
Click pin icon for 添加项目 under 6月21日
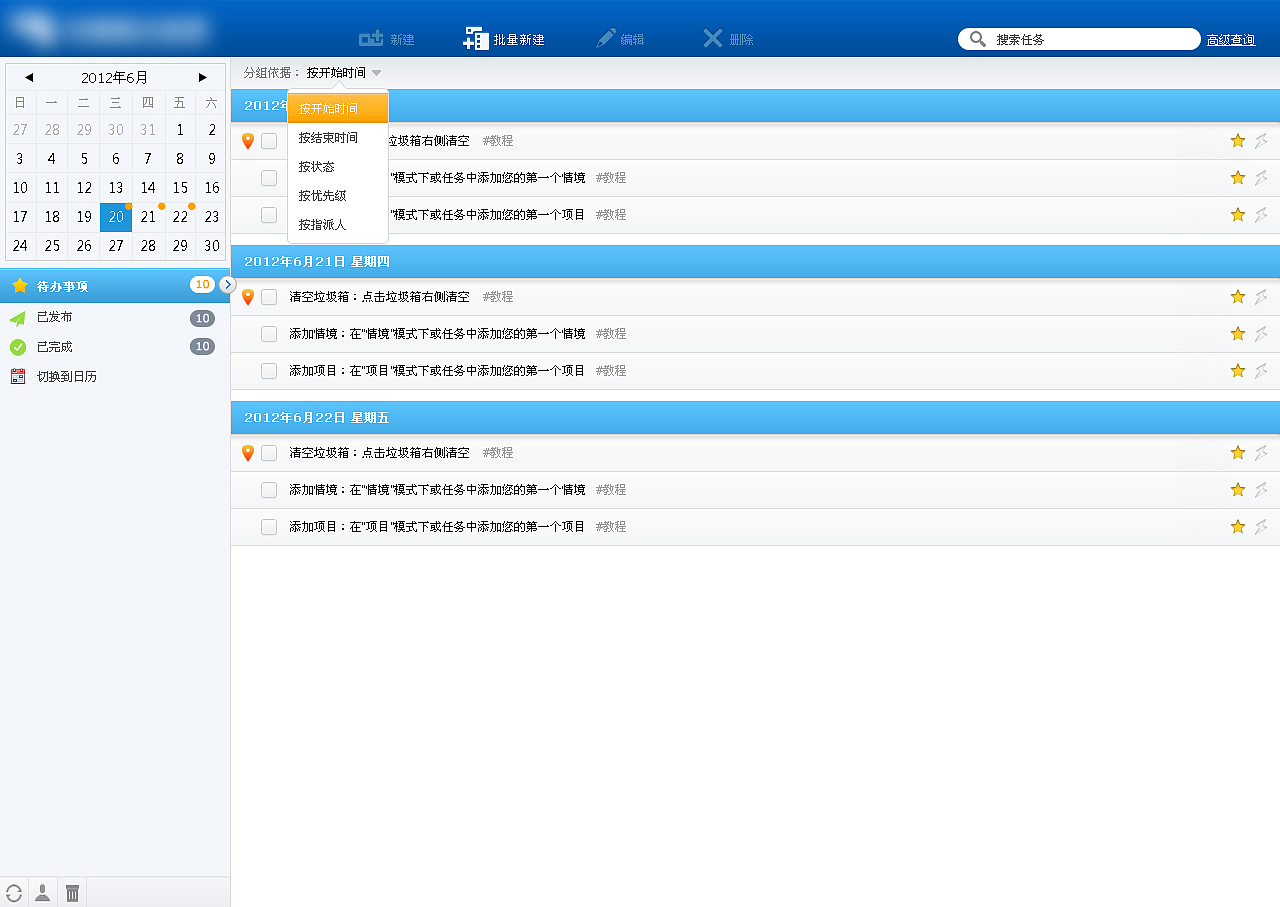click(x=1261, y=371)
